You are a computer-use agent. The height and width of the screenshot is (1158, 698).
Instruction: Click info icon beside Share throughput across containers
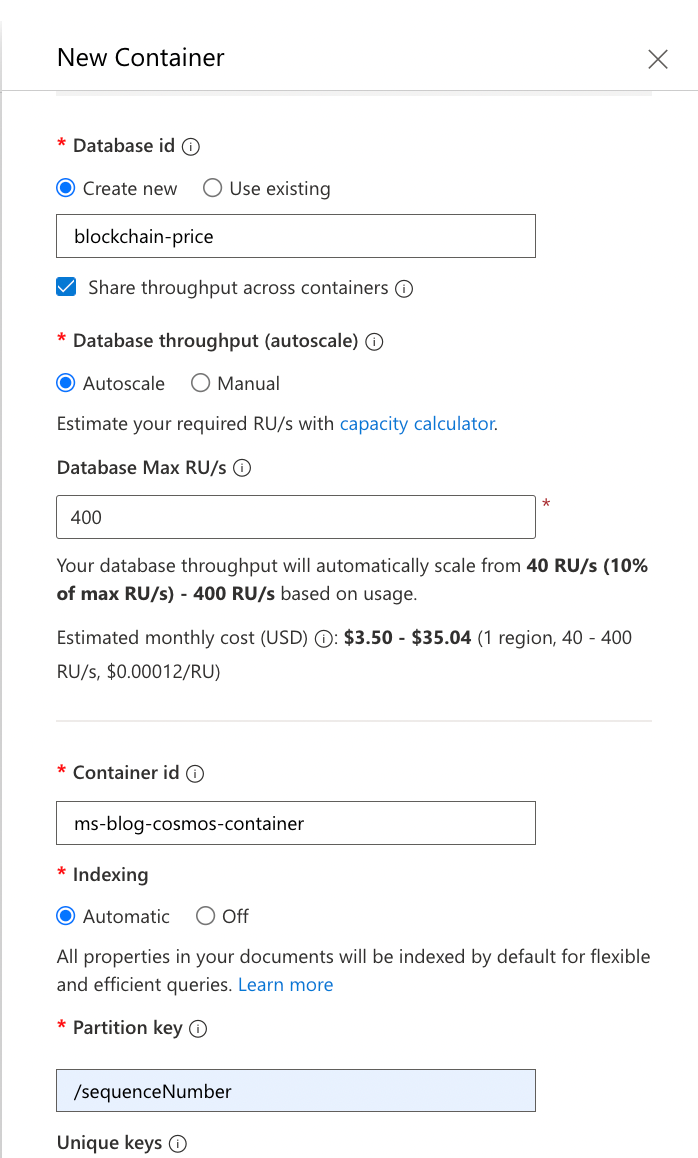pos(404,289)
